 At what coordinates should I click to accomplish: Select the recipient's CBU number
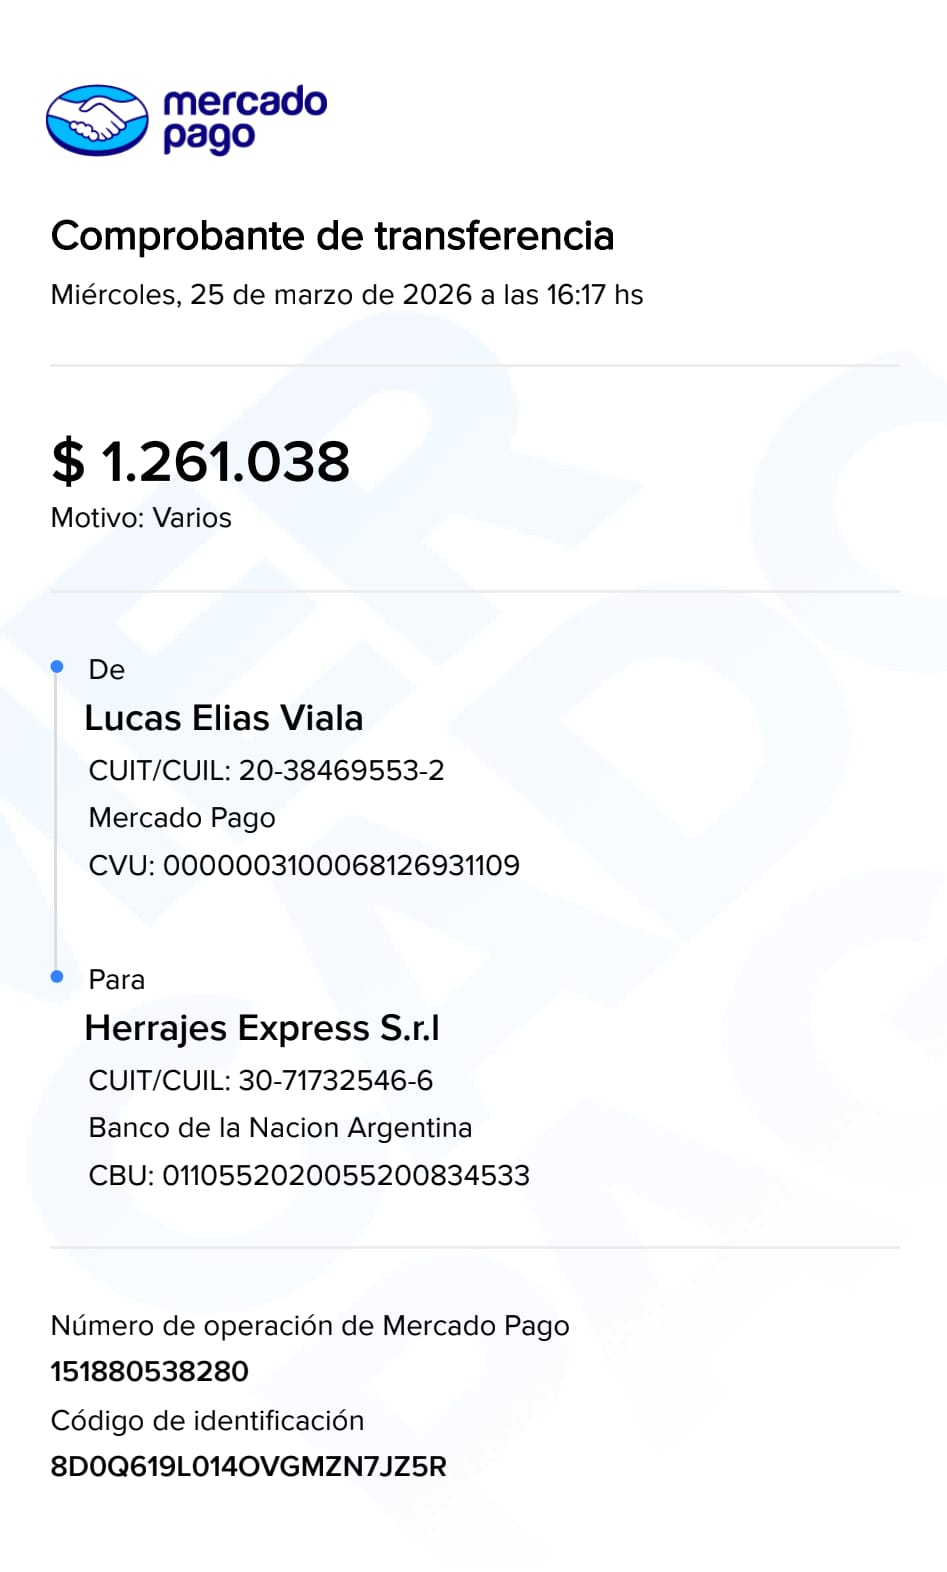tap(309, 1175)
